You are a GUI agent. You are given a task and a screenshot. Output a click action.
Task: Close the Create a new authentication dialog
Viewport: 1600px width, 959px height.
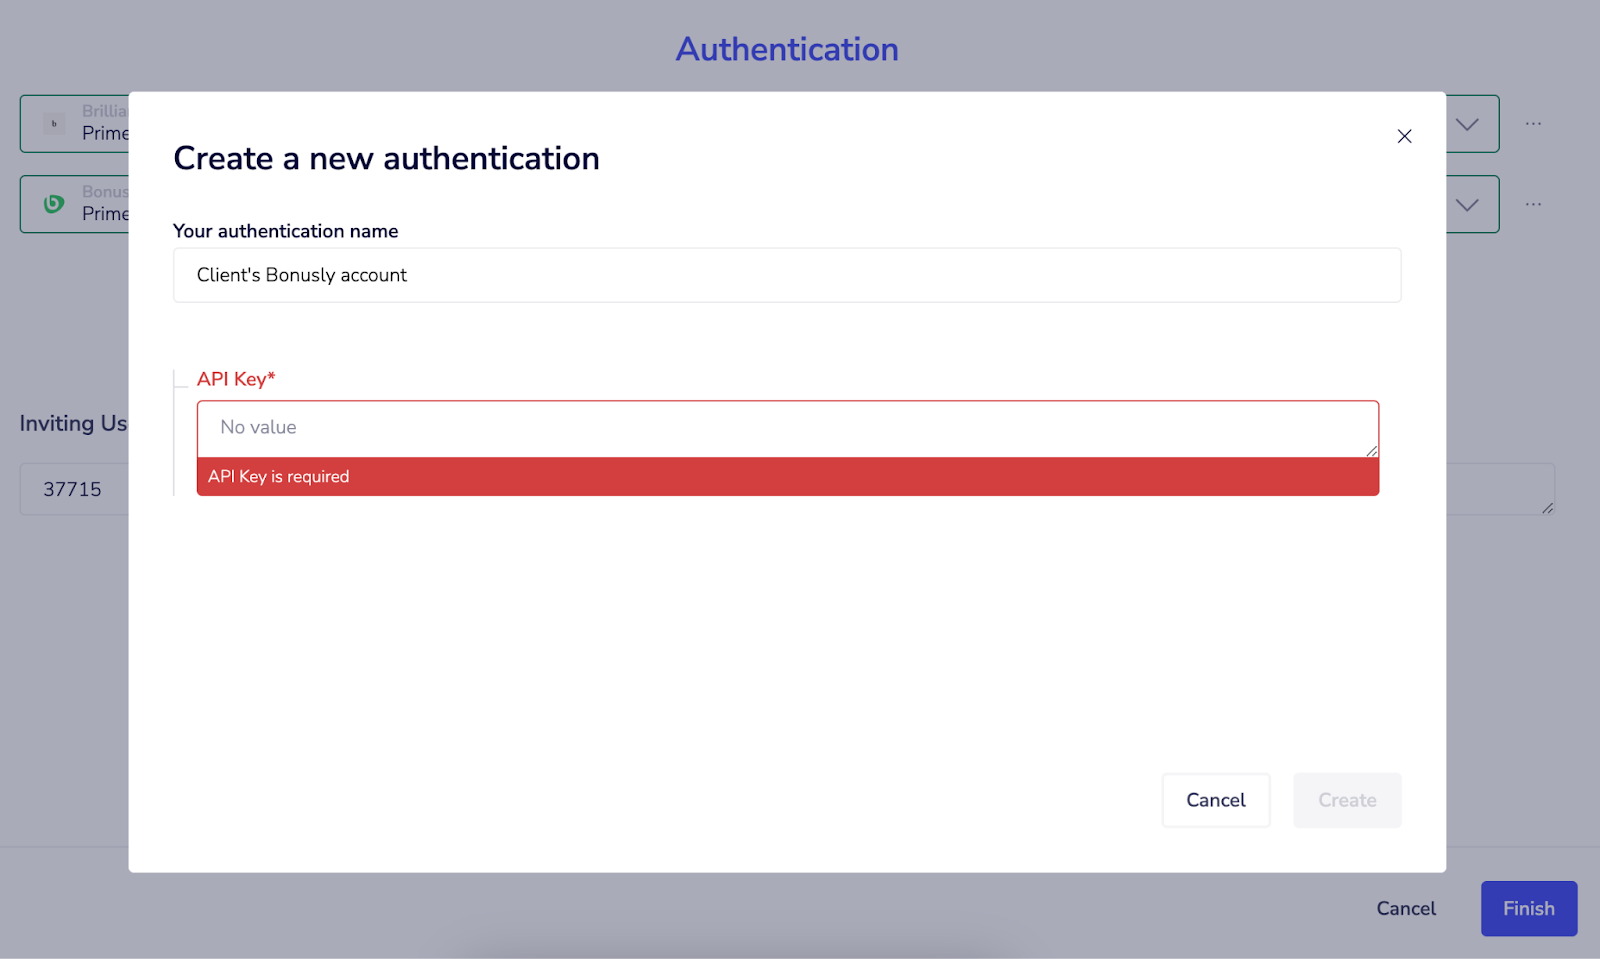[1404, 136]
